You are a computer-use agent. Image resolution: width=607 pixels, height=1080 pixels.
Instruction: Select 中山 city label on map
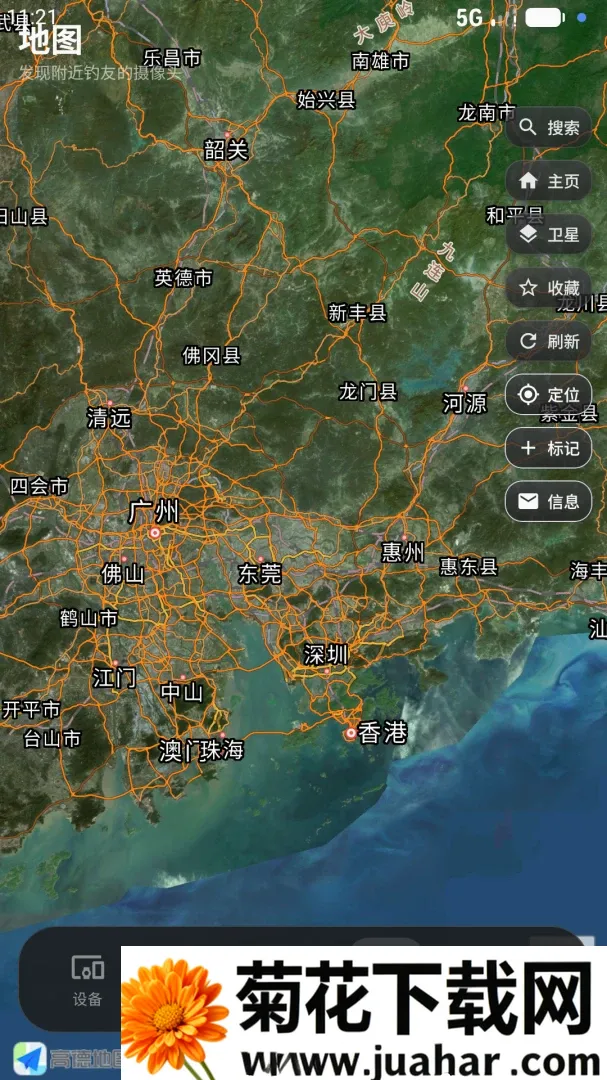tap(182, 692)
